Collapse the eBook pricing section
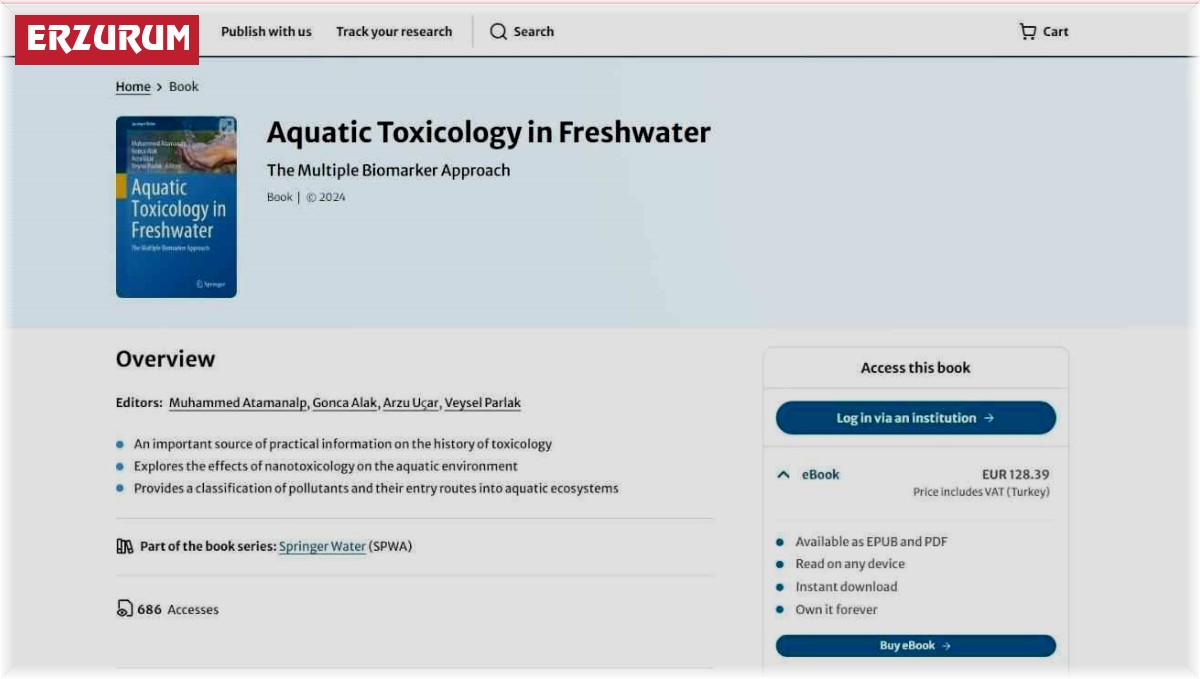Image resolution: width=1200 pixels, height=679 pixels. (782, 475)
